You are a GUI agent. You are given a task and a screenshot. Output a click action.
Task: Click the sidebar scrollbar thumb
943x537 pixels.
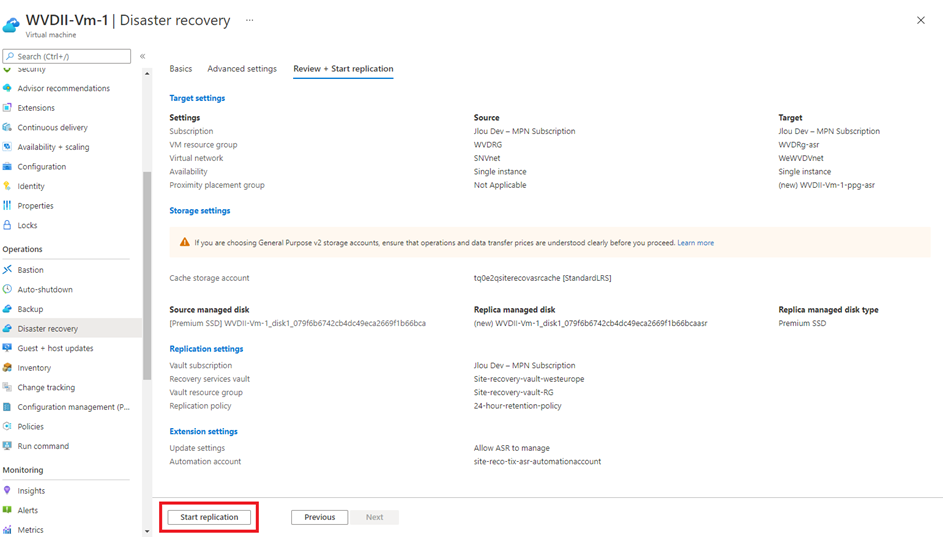147,276
